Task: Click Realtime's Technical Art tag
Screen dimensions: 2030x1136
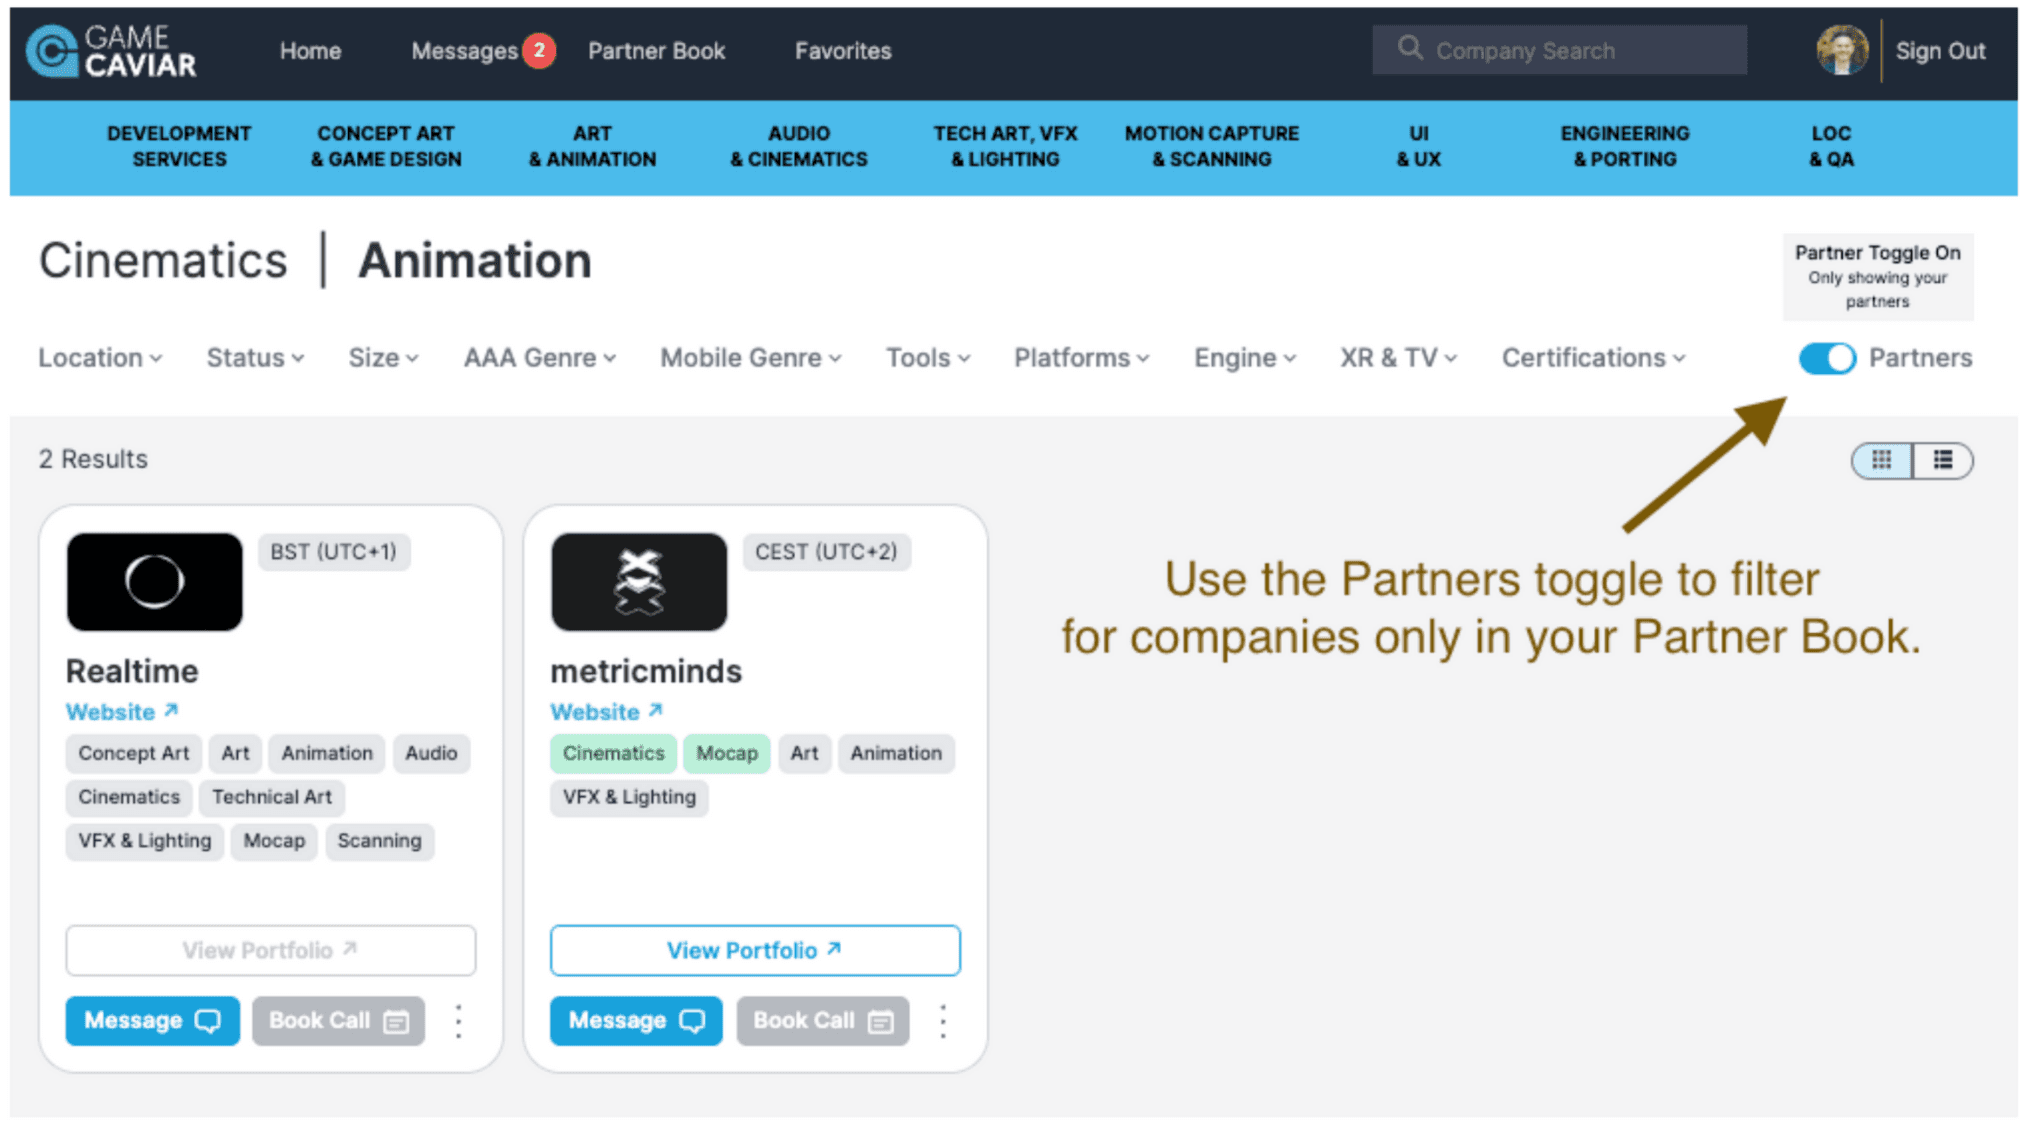Action: [271, 797]
